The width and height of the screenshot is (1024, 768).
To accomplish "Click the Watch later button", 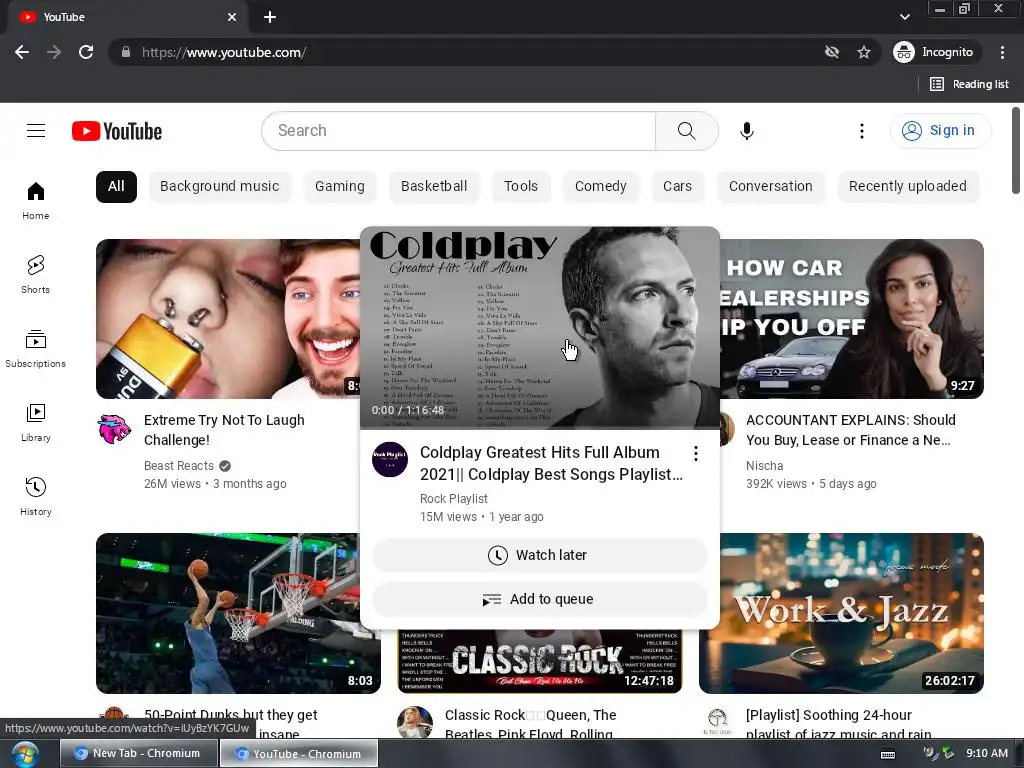I will point(539,555).
